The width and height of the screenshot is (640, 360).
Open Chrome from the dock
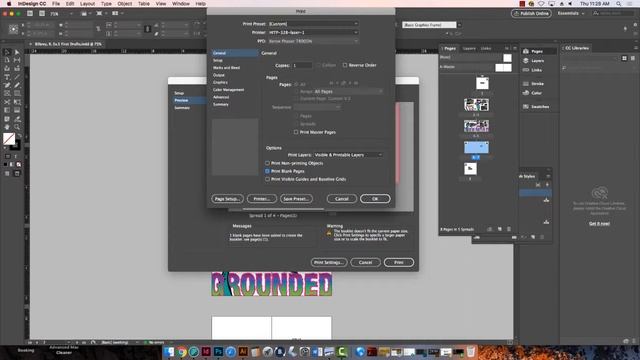coord(182,351)
